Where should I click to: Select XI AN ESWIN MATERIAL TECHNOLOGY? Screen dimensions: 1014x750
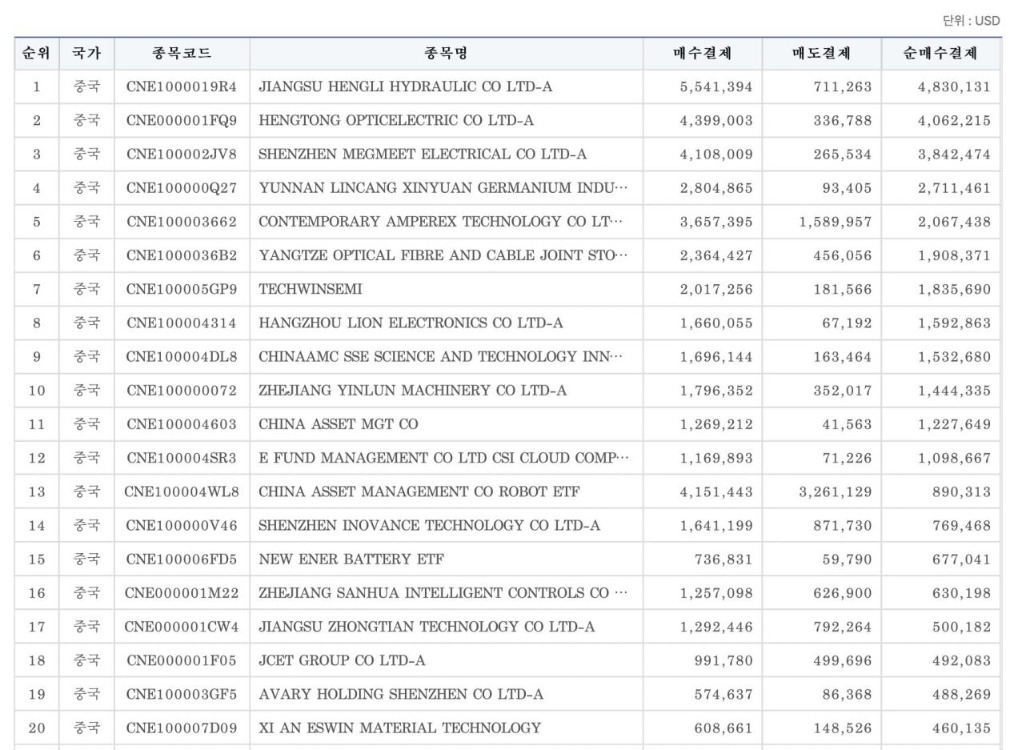pos(400,728)
